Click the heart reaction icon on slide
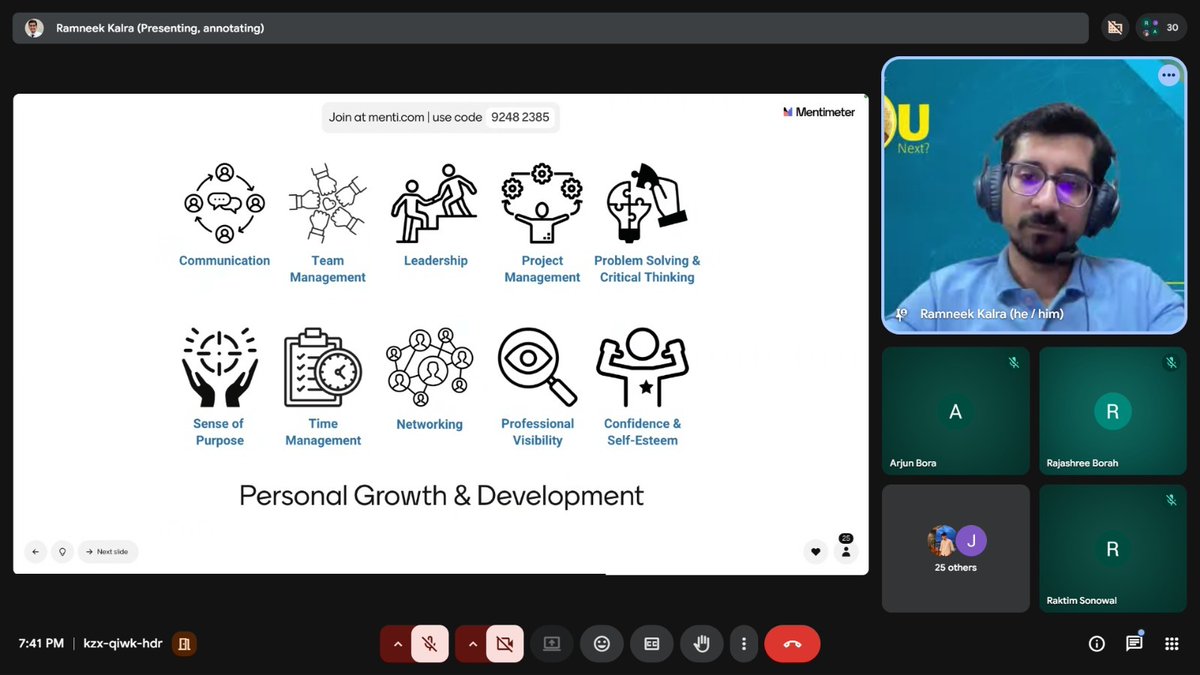 point(816,551)
